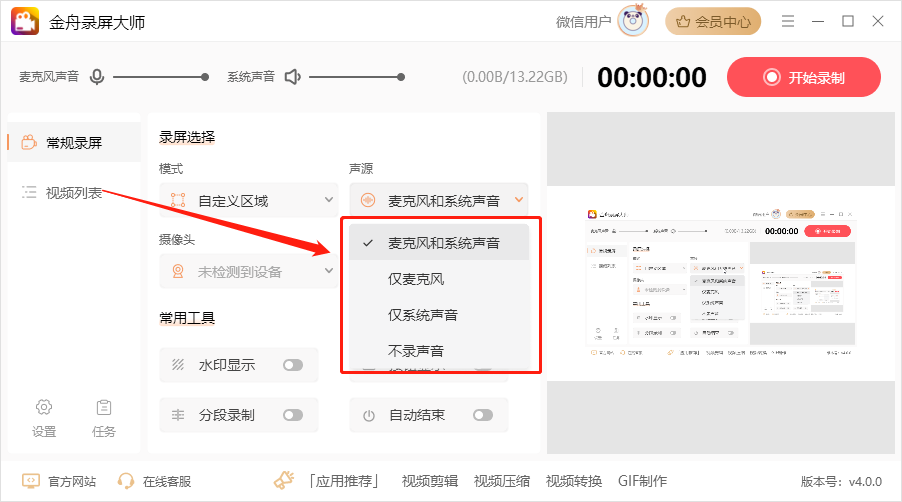The height and width of the screenshot is (502, 902).
Task: Open the hamburger menu icon
Action: [x=788, y=21]
